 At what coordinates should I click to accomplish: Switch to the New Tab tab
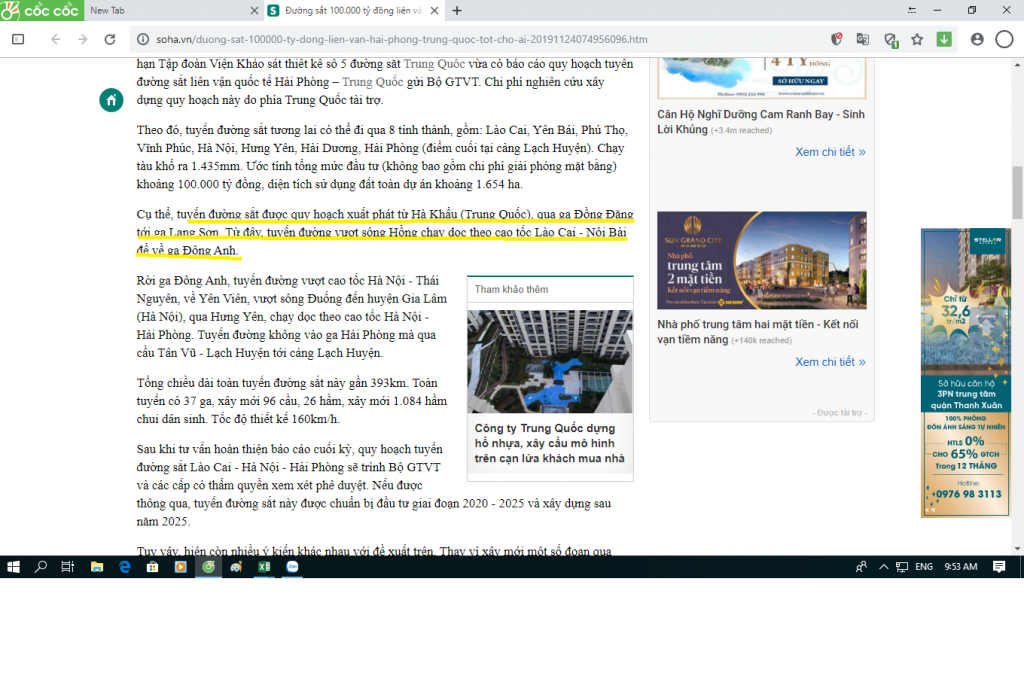pyautogui.click(x=174, y=10)
